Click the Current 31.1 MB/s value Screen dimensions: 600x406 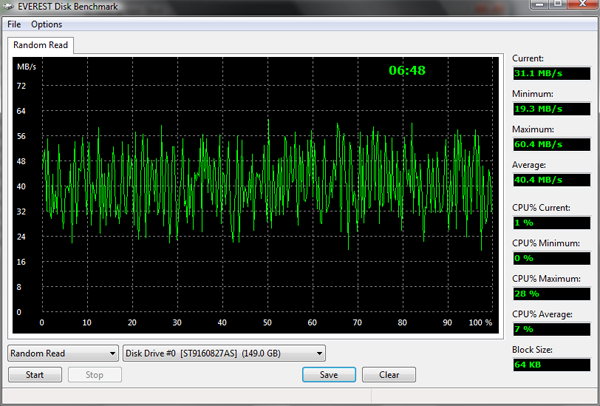551,73
